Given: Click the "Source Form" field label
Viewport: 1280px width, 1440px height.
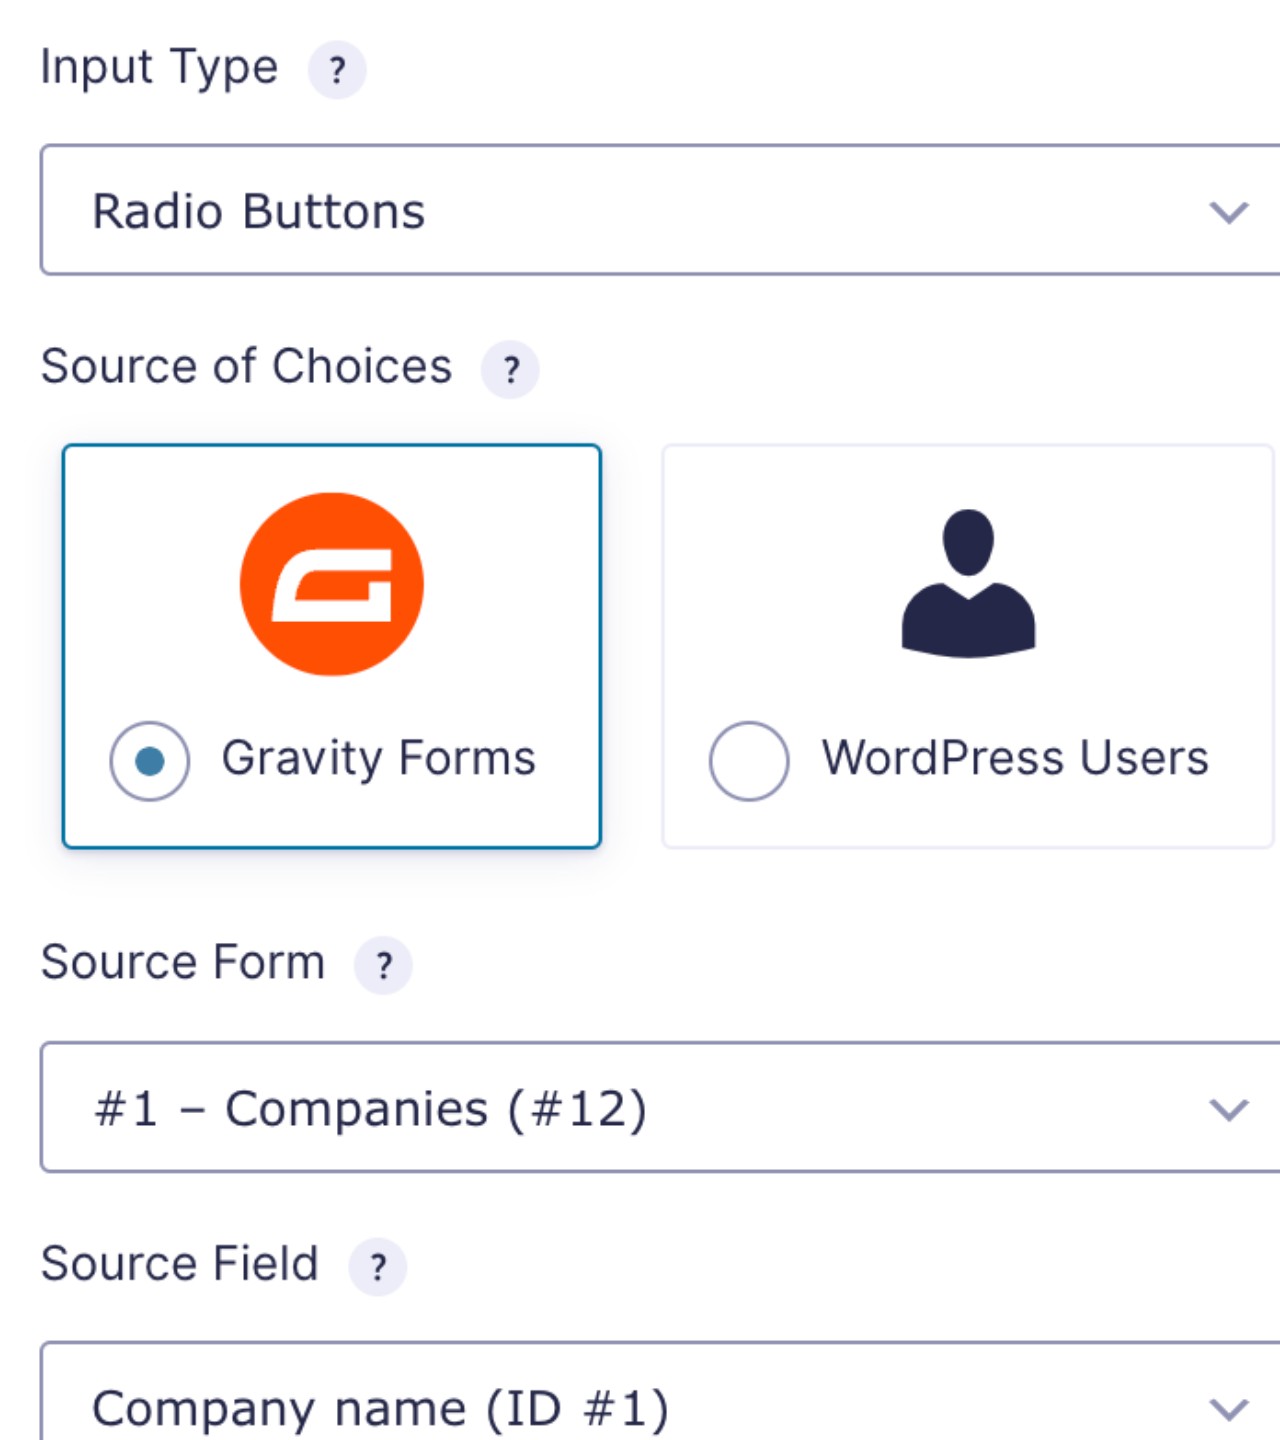Looking at the screenshot, I should coord(183,962).
